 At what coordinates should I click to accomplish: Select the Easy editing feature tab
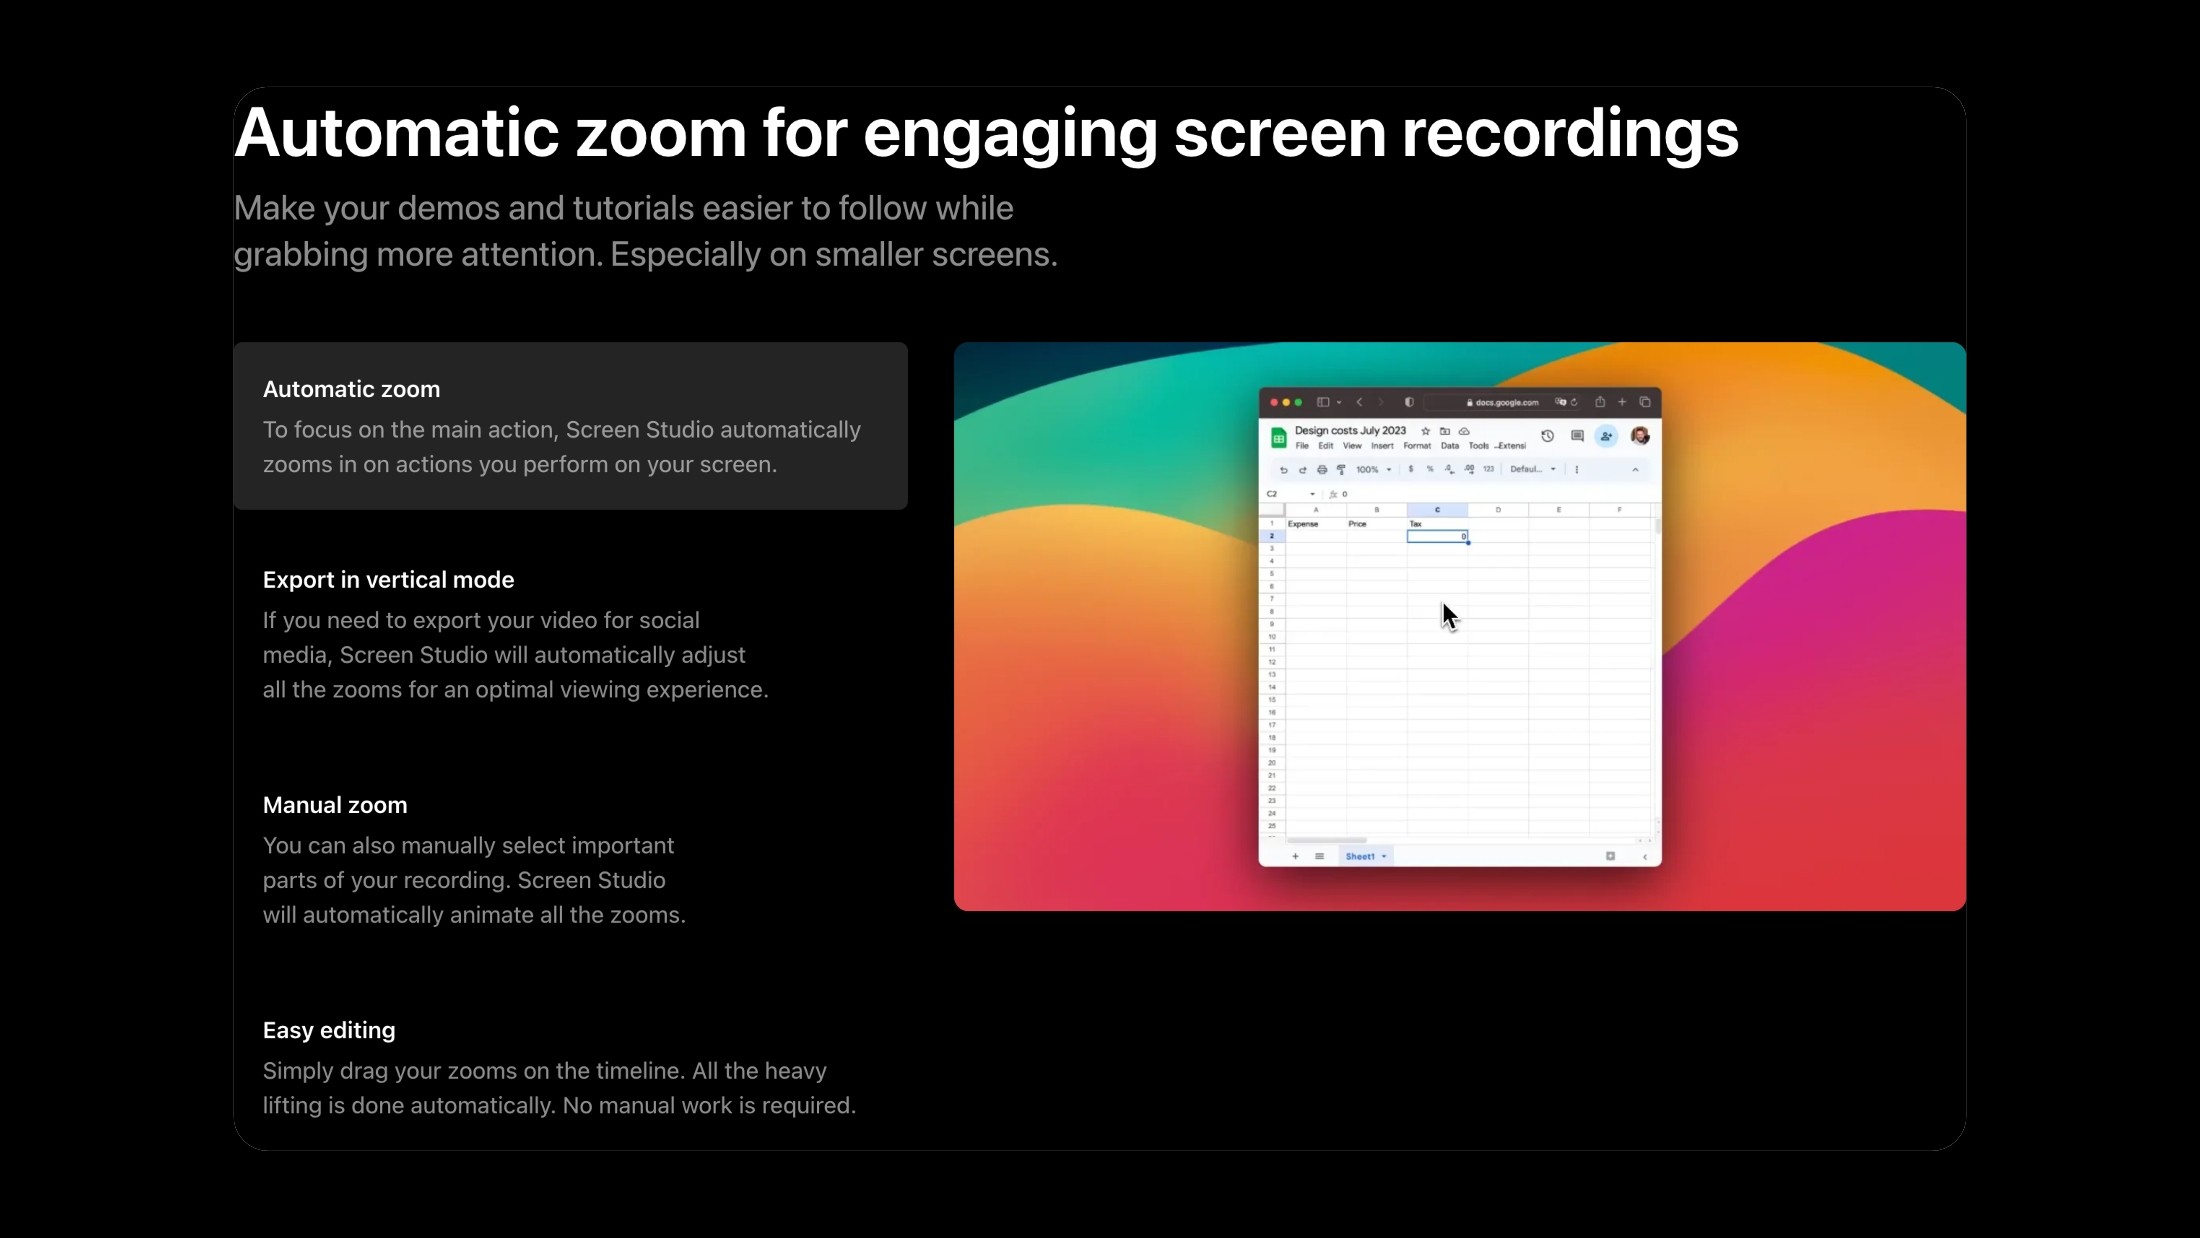click(570, 1067)
